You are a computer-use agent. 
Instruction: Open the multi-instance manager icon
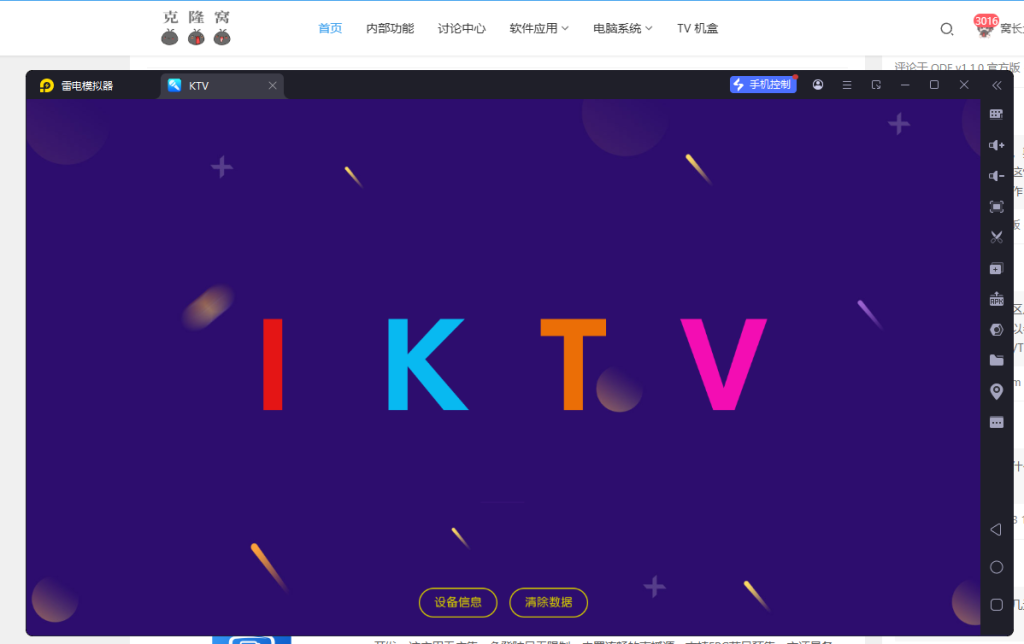(x=996, y=268)
